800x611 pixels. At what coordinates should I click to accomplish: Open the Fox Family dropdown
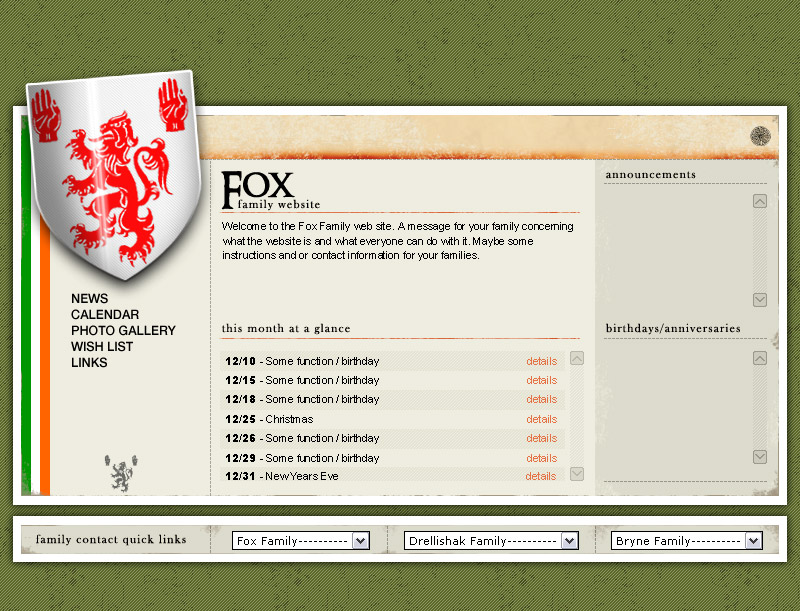(x=301, y=541)
